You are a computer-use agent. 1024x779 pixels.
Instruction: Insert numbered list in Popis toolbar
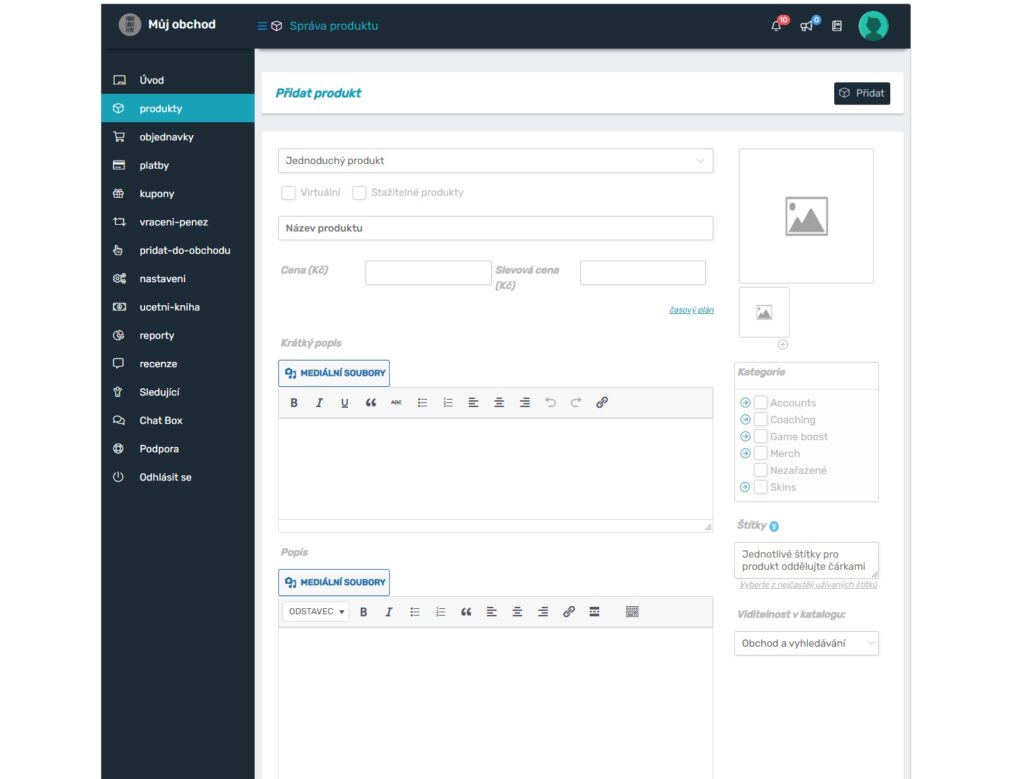[441, 612]
